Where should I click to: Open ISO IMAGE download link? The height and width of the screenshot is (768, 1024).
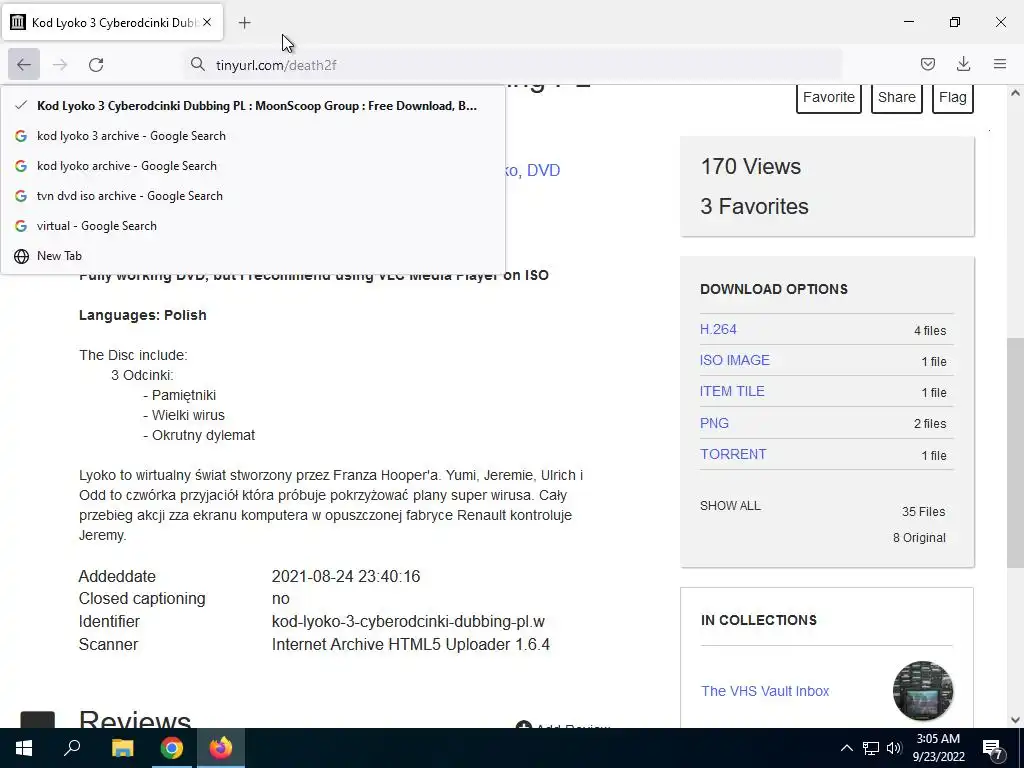pos(735,360)
